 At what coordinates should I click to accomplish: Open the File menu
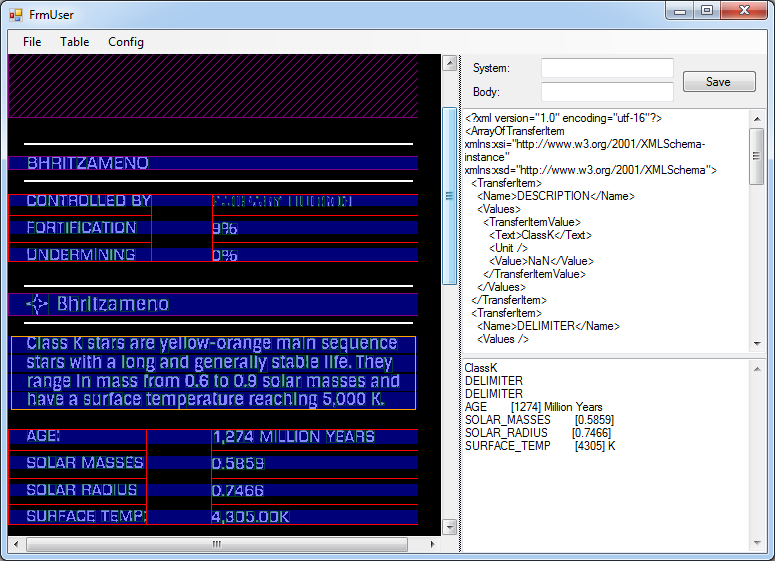[32, 42]
